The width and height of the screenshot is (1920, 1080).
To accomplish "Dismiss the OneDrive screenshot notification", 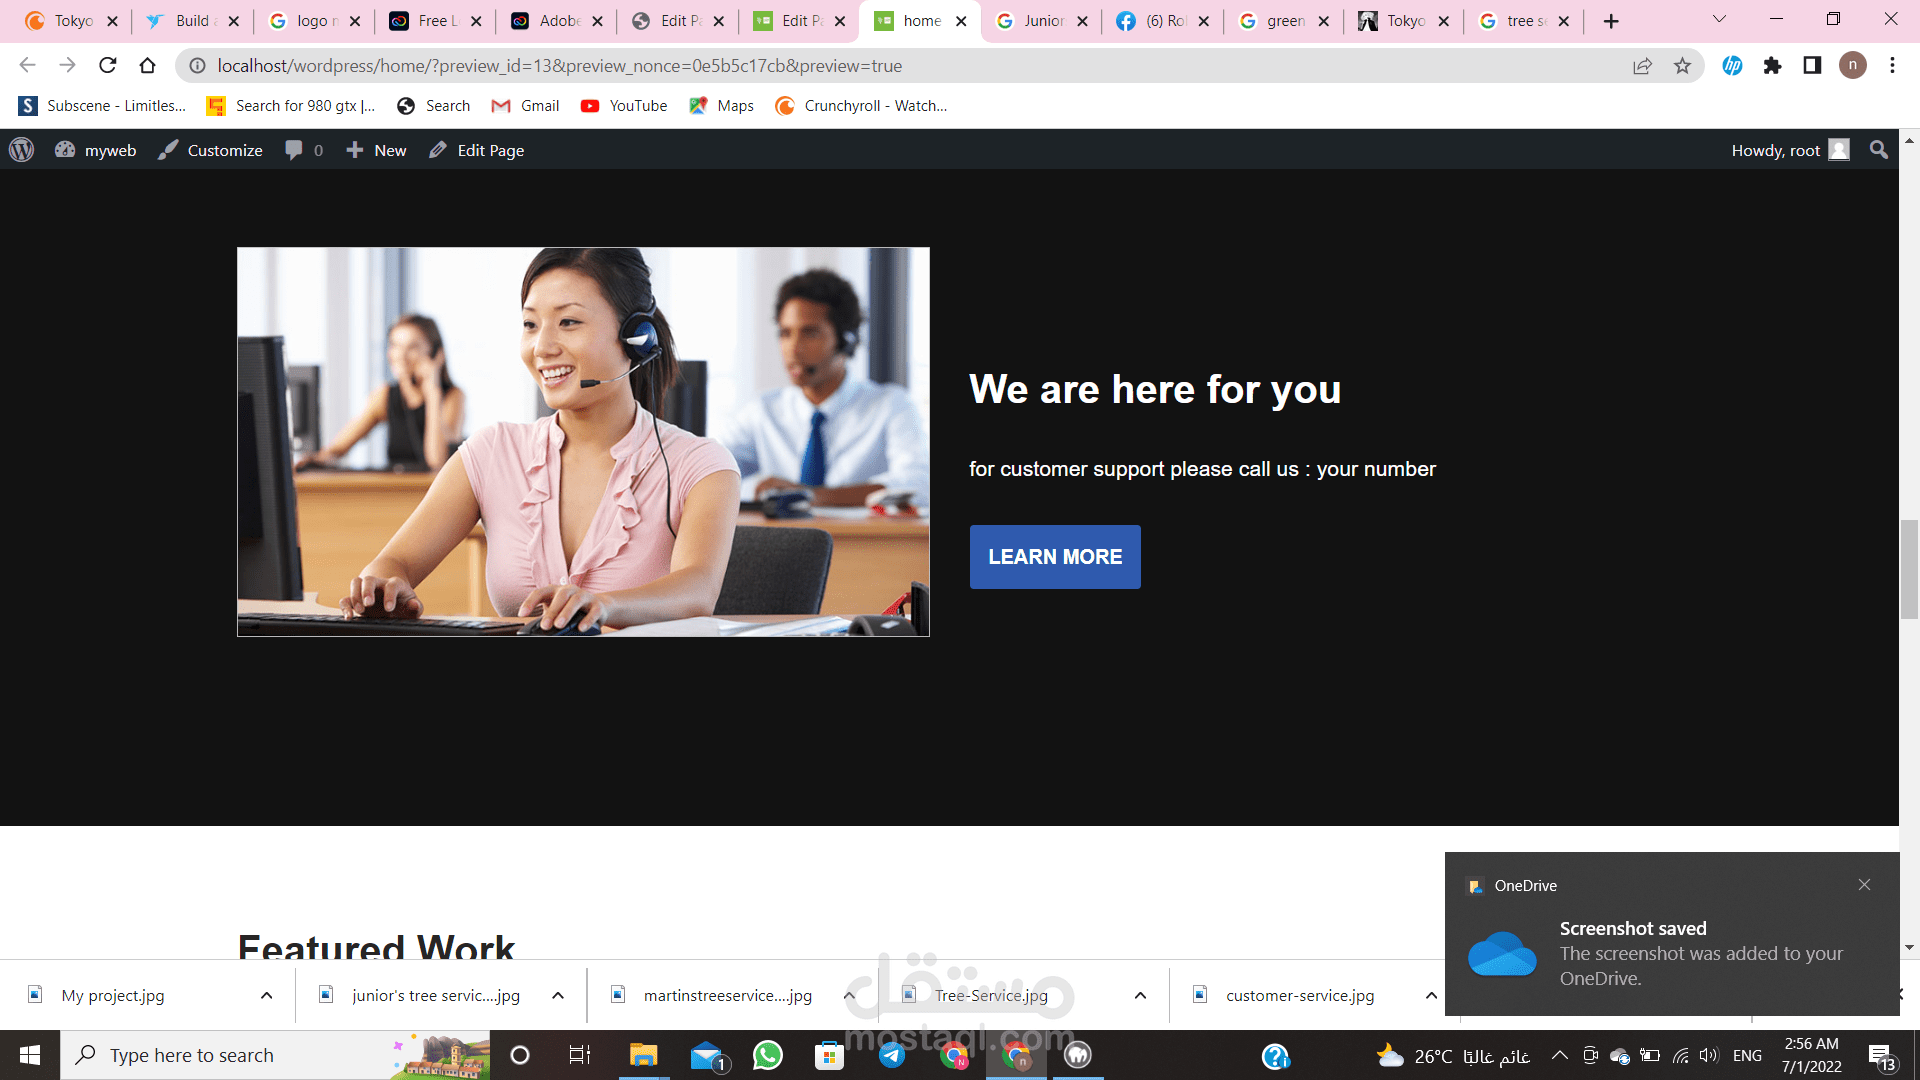I will (1864, 885).
